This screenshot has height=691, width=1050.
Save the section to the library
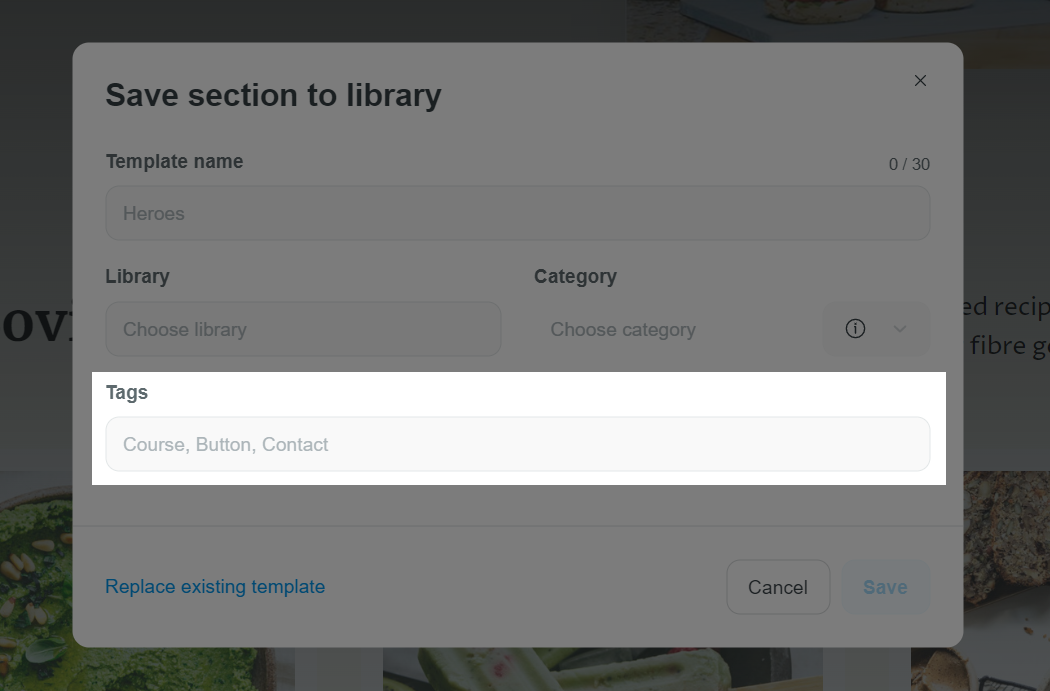[x=885, y=587]
